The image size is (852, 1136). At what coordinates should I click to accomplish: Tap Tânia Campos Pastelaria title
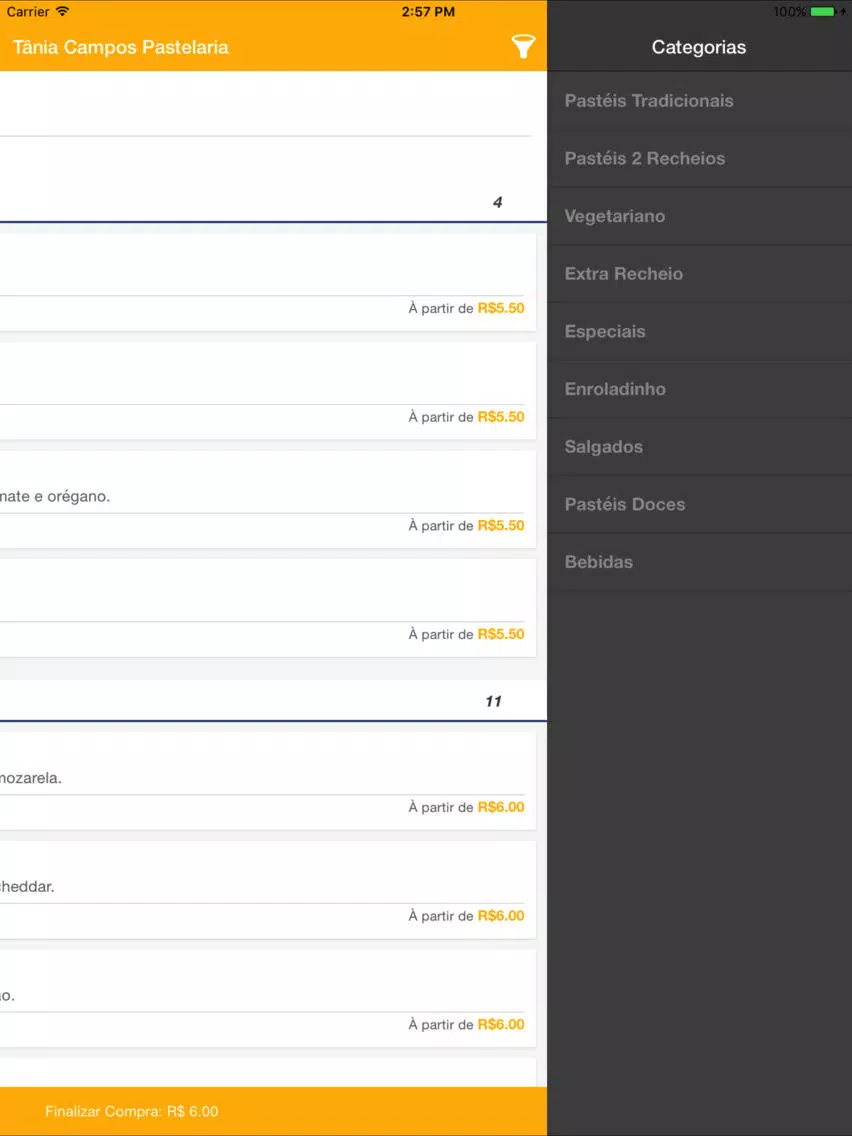tap(120, 47)
